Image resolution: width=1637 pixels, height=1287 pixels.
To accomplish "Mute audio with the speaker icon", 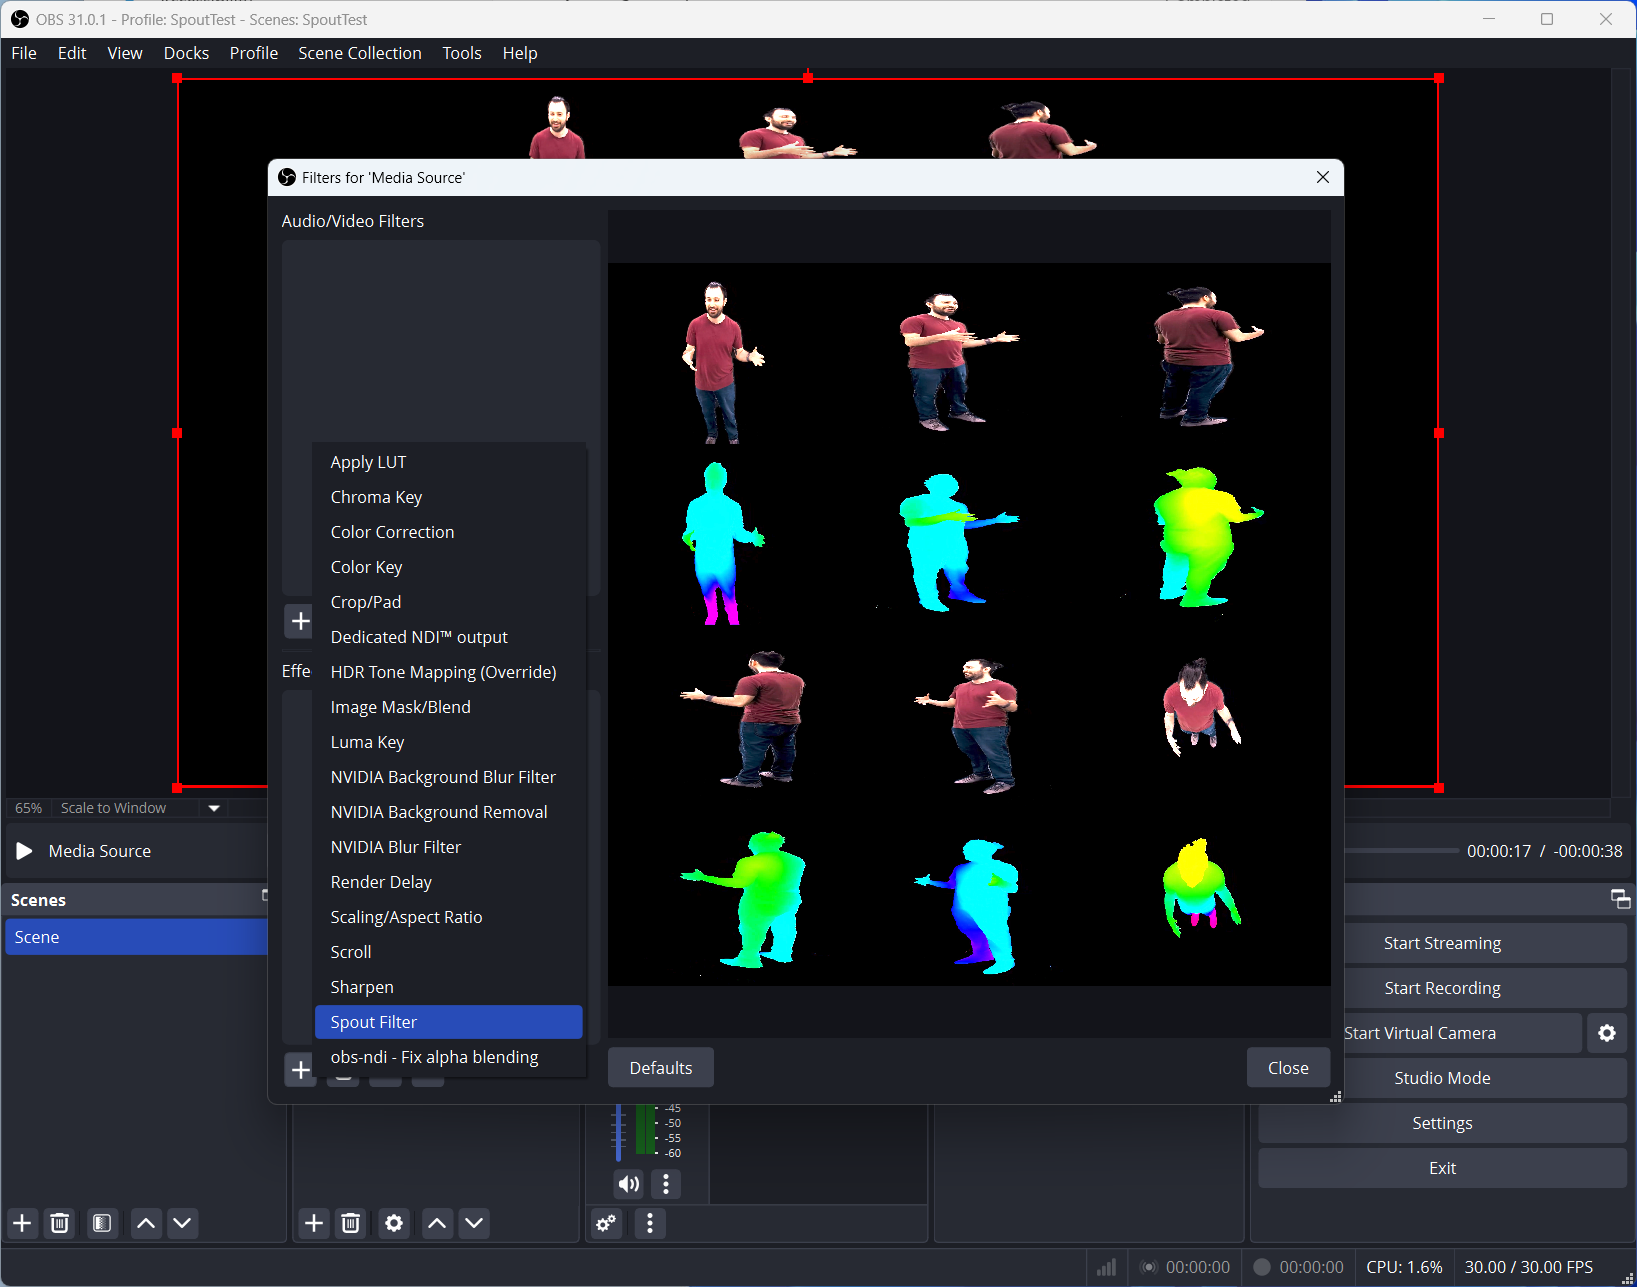I will click(628, 1184).
